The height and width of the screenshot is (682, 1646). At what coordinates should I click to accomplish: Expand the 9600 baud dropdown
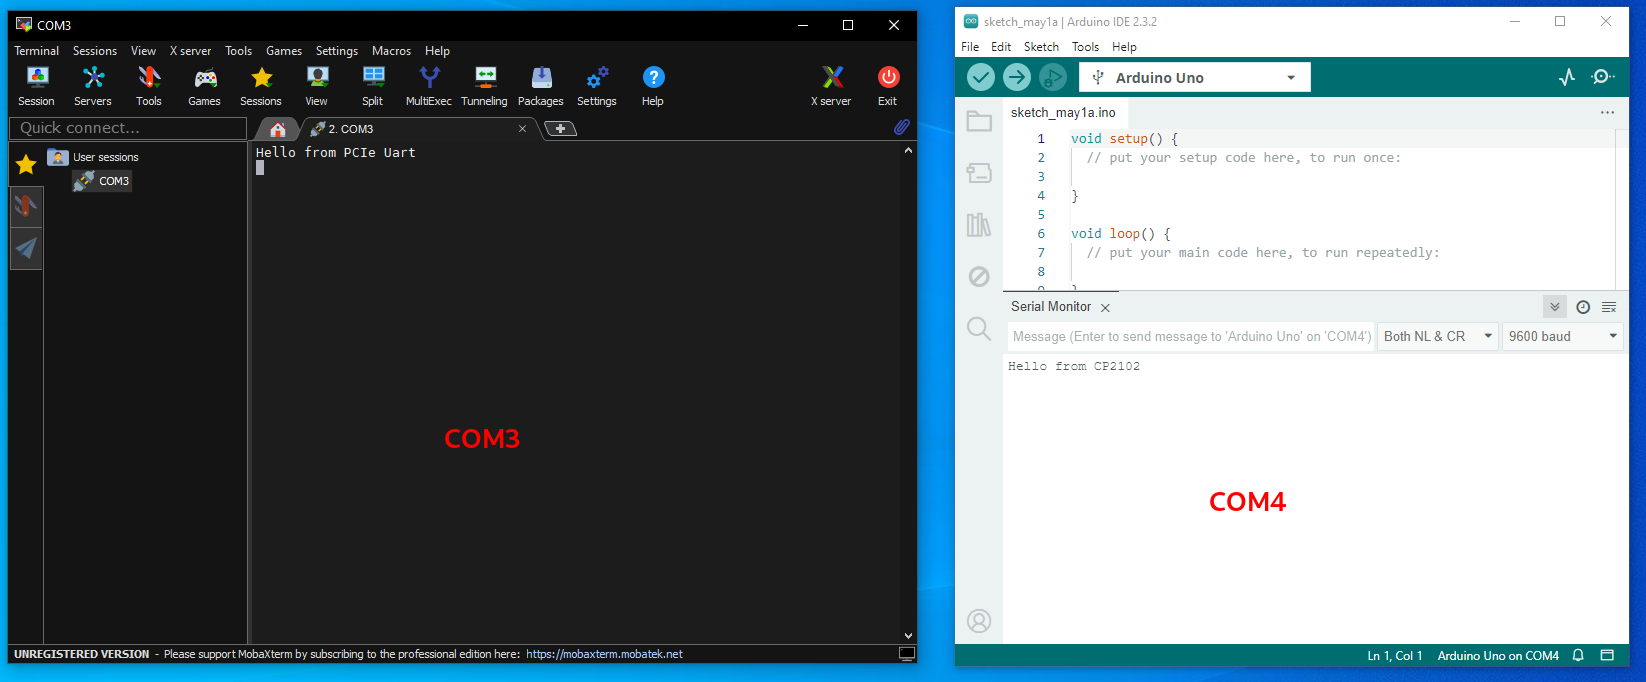(x=1562, y=337)
